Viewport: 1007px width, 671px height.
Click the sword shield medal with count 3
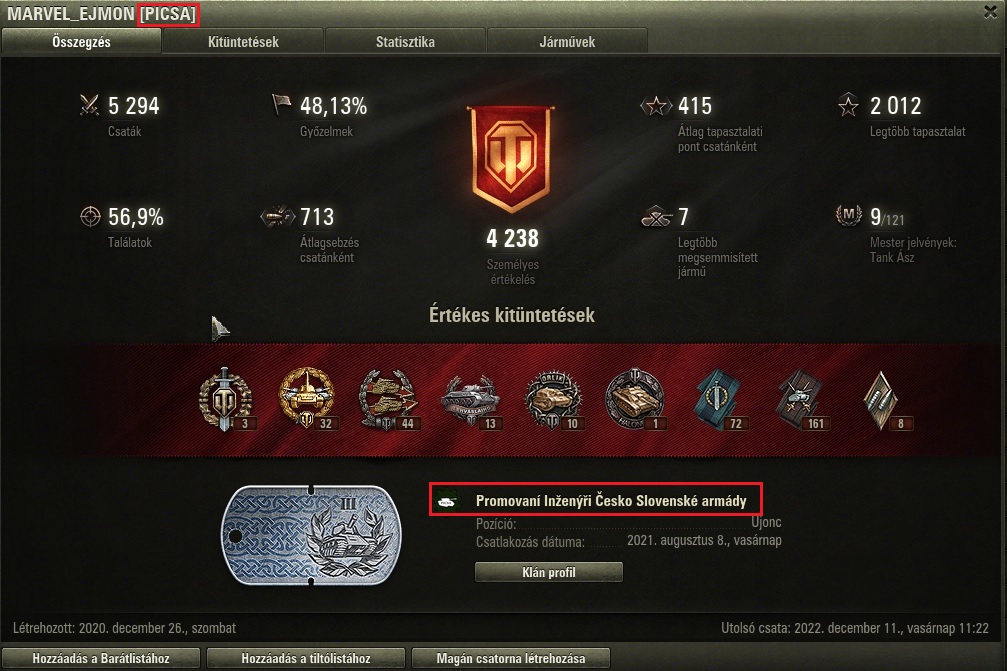click(x=225, y=399)
